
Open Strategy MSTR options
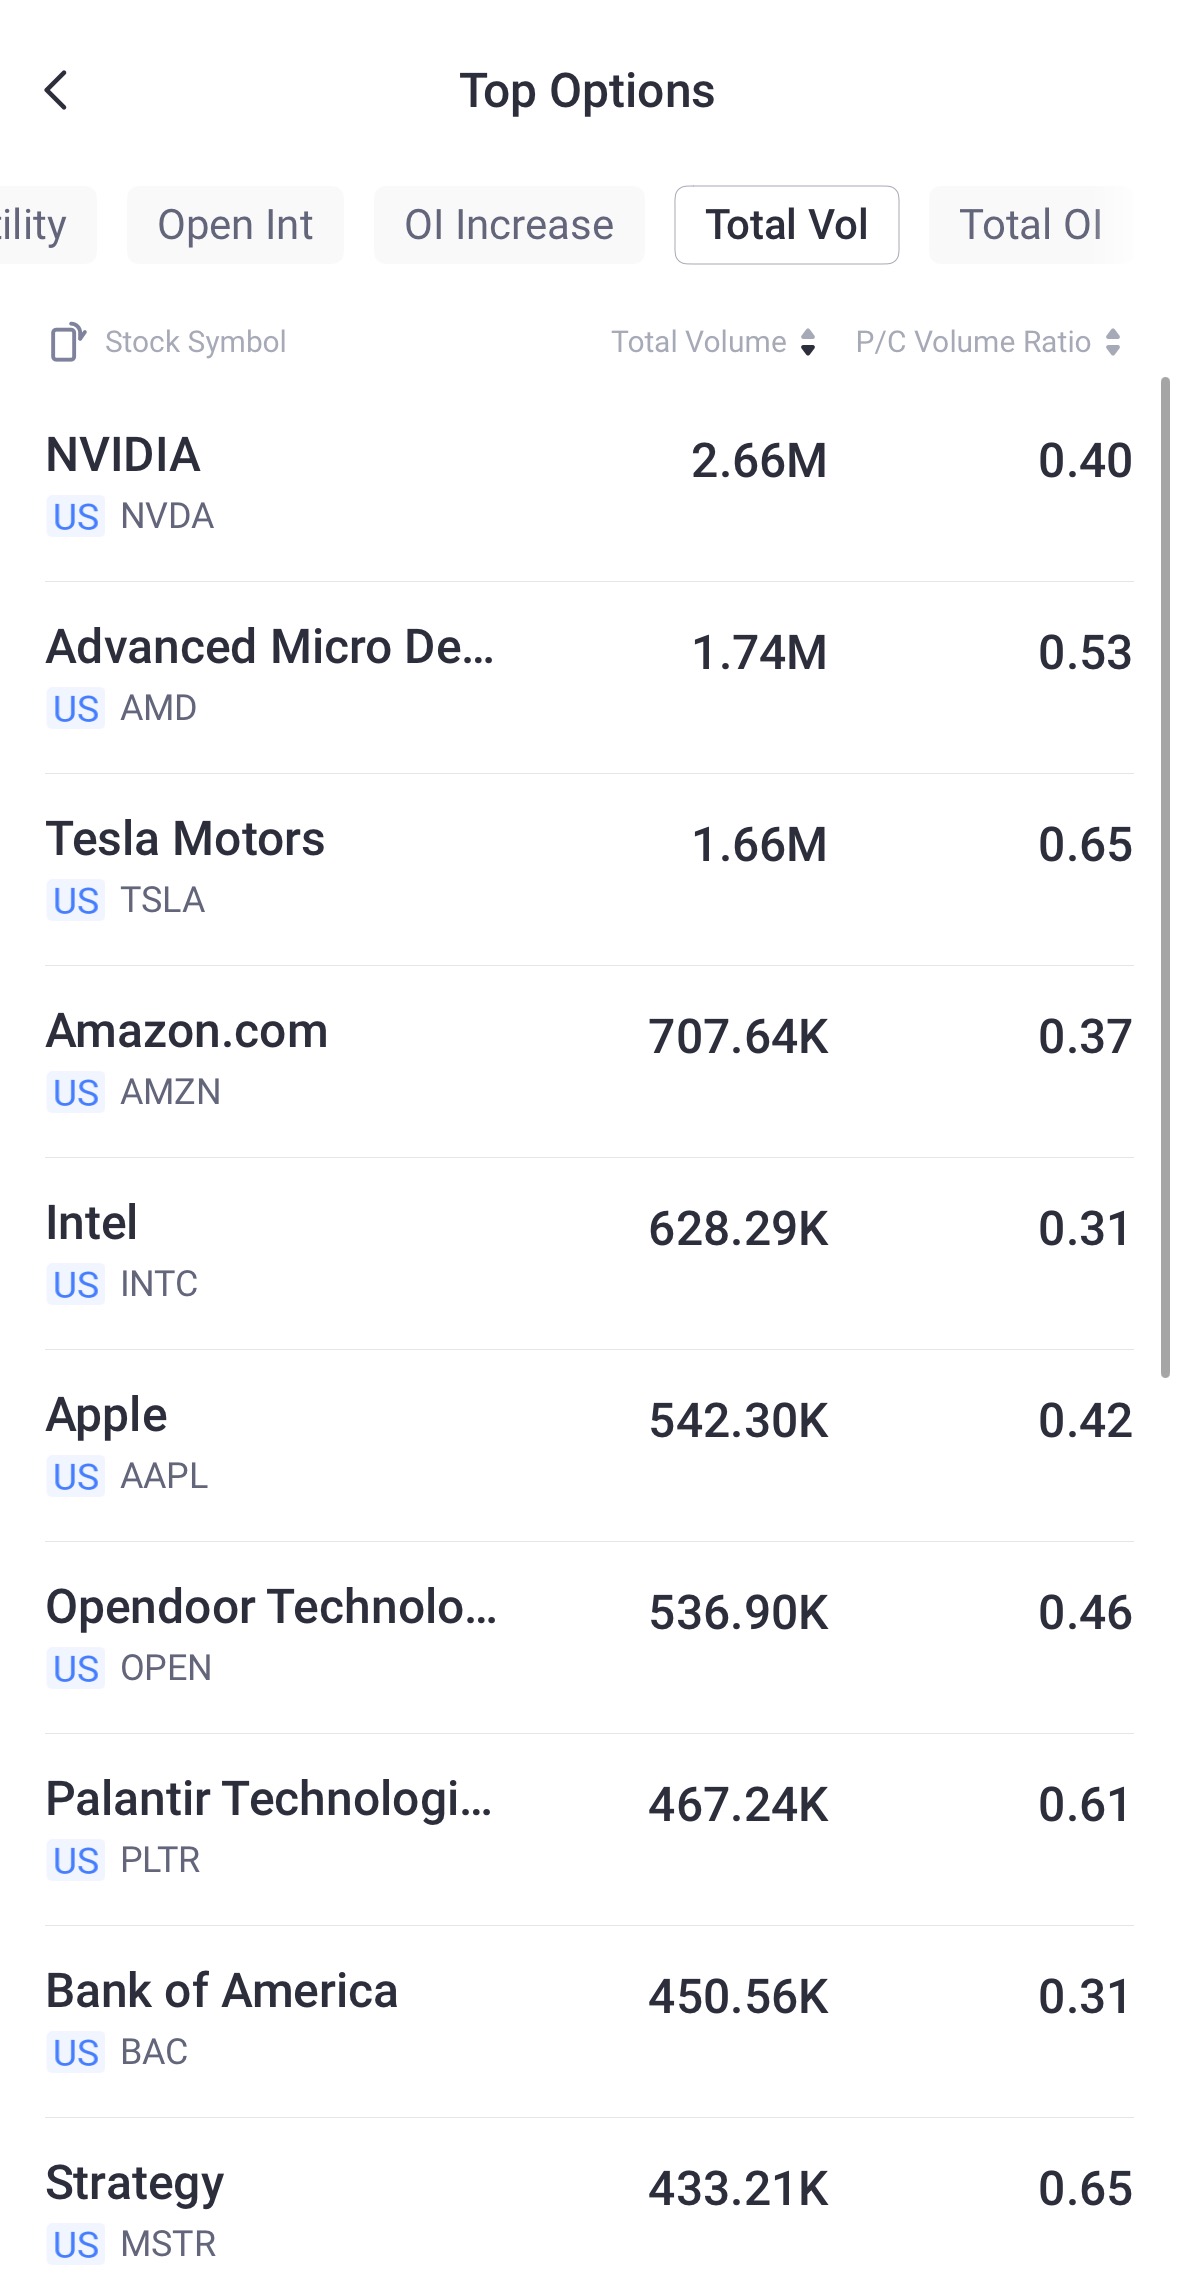[x=589, y=2212]
